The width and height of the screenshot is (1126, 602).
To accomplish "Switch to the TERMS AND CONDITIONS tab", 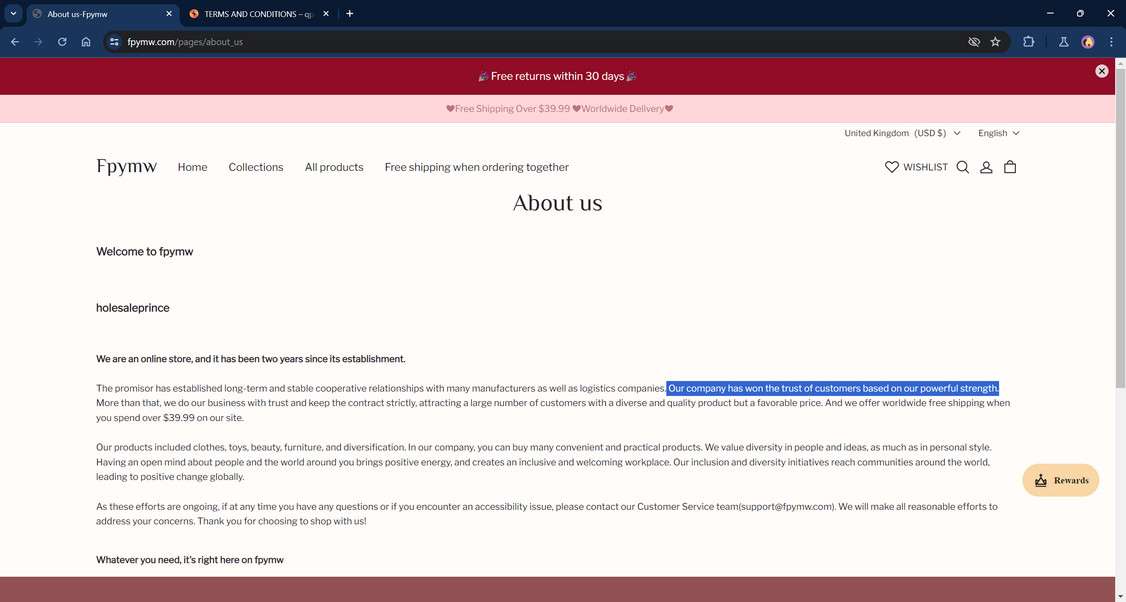I will pos(255,13).
